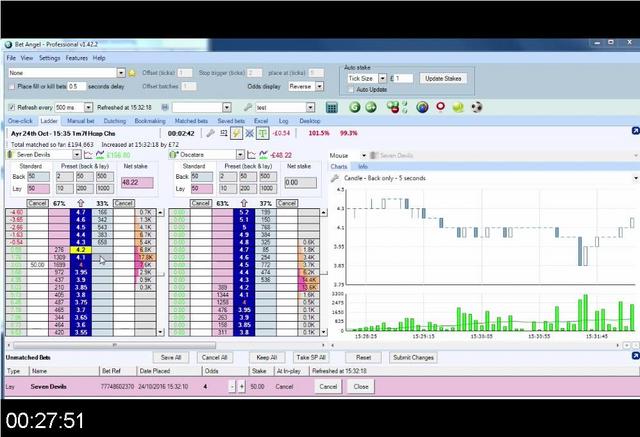Open the Seven Devils ladder selection dropdown

click(77, 155)
